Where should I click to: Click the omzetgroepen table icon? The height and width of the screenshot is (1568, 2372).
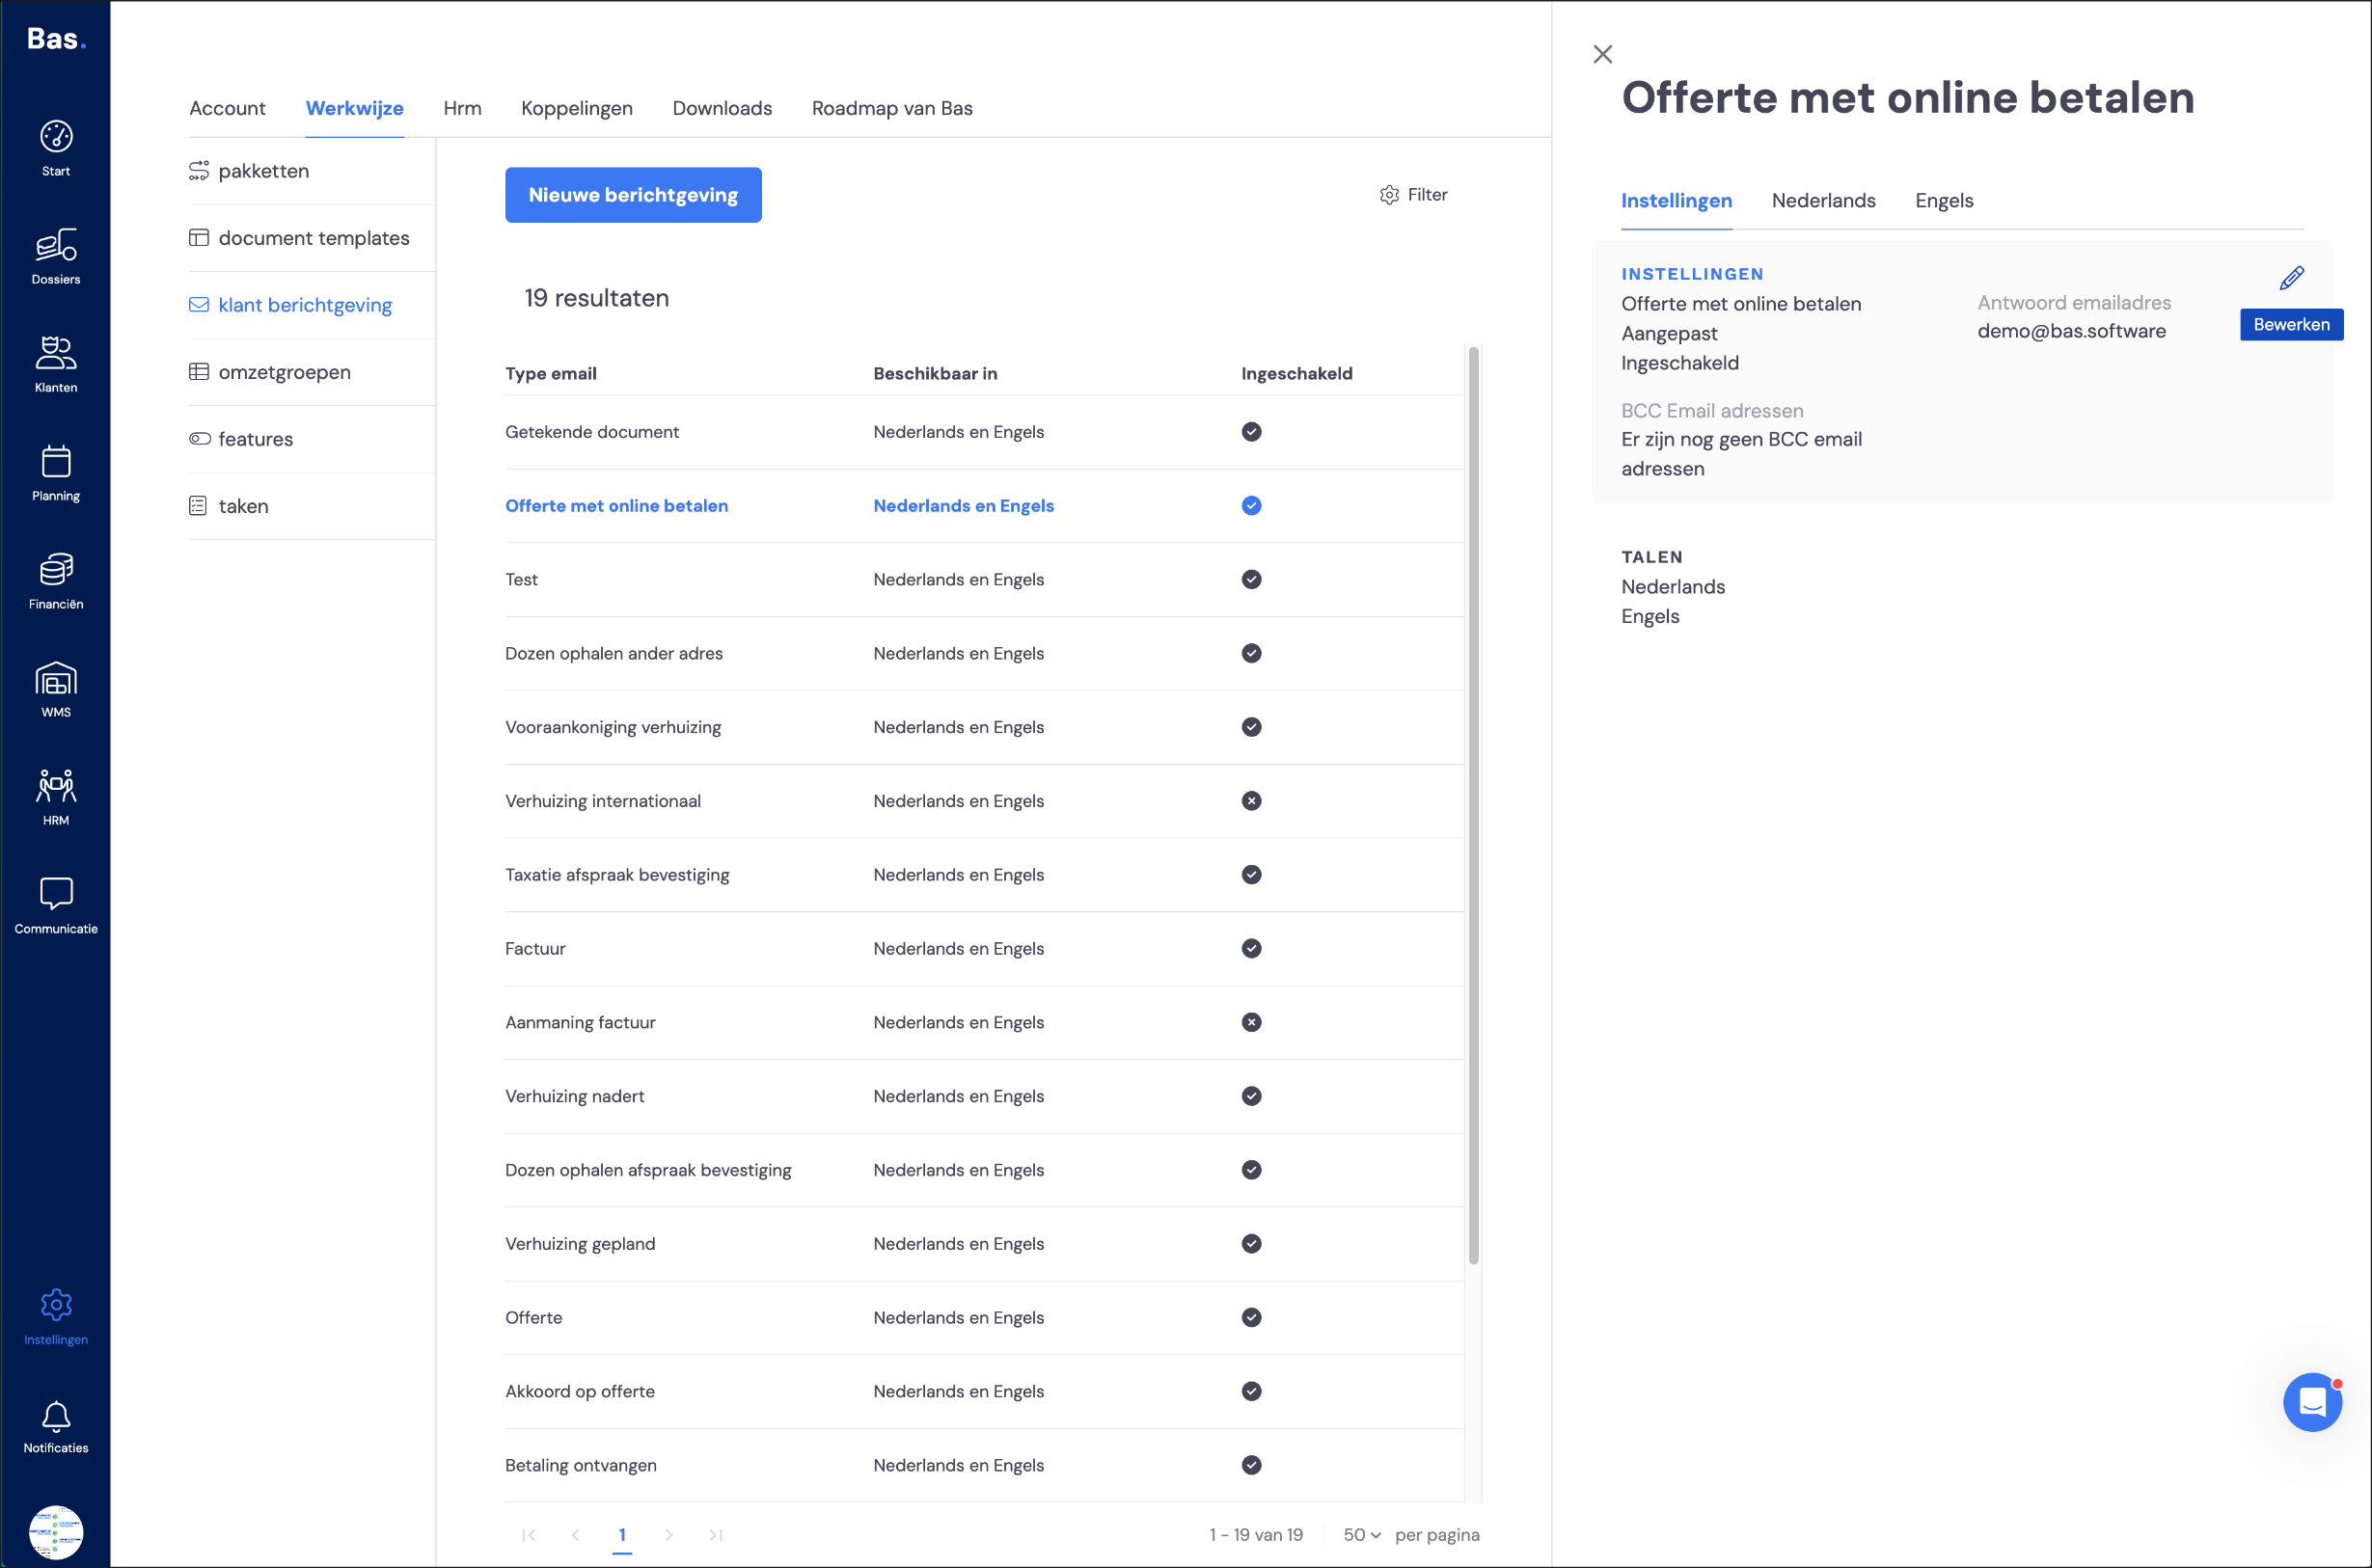click(199, 372)
